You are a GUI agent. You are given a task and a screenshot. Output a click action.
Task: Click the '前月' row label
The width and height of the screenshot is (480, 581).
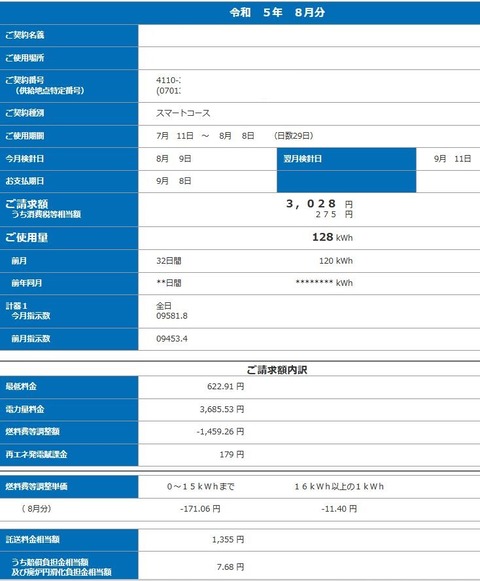coord(19,261)
